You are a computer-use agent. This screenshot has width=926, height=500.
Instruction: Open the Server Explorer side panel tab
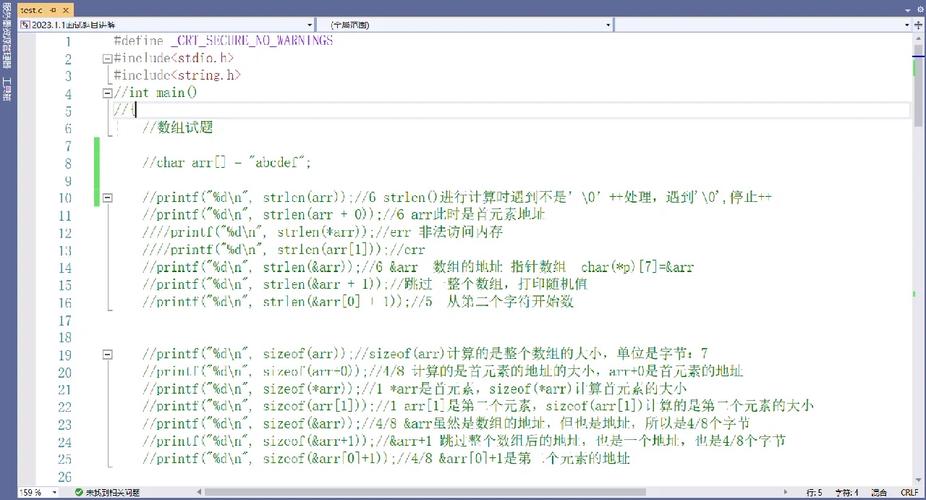click(7, 35)
